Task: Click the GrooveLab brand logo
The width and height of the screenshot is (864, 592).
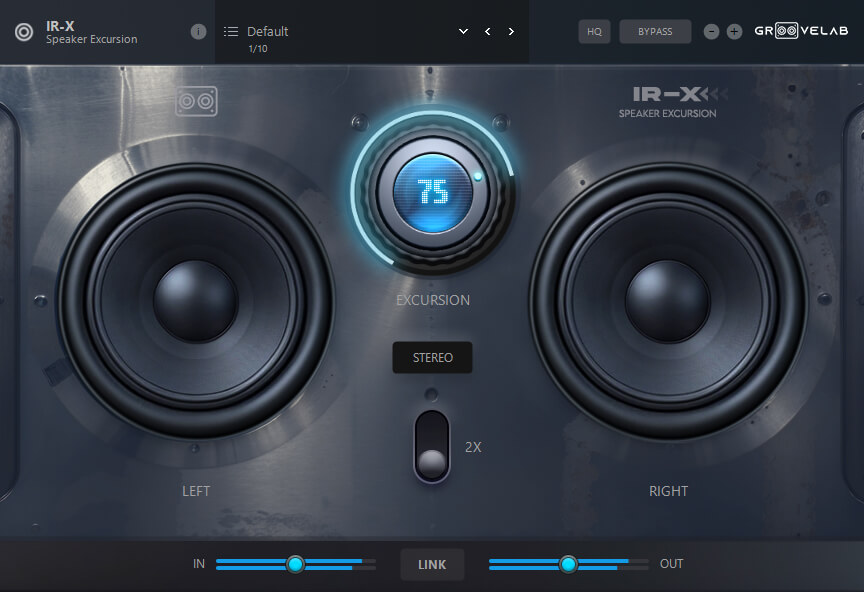Action: (x=801, y=31)
